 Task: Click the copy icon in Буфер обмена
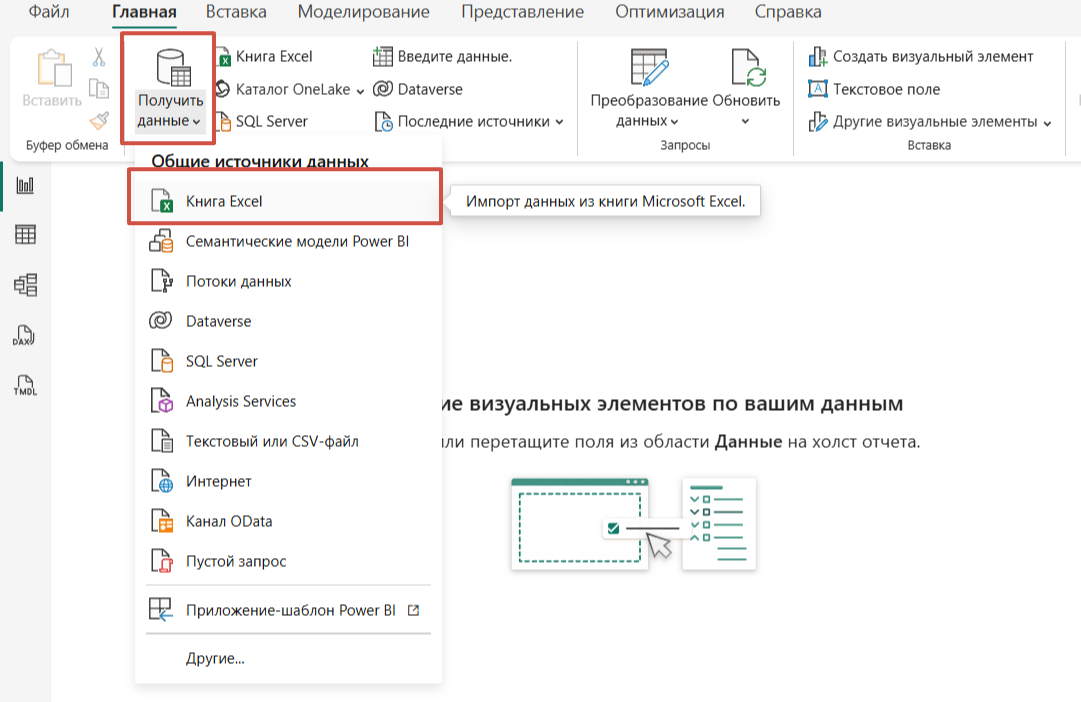pos(99,89)
